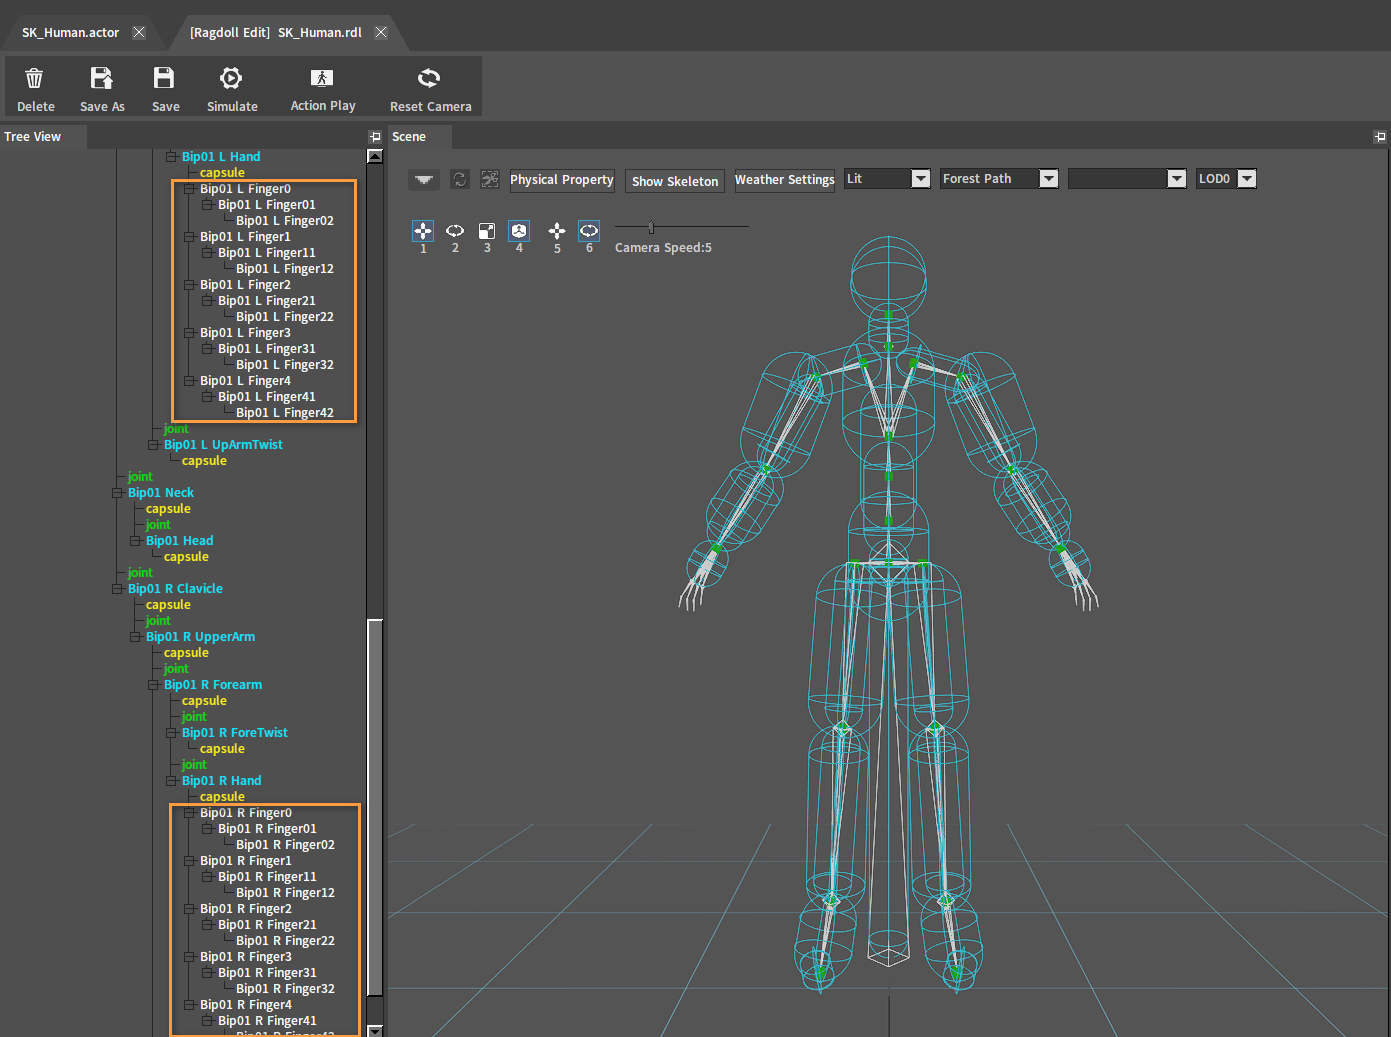This screenshot has width=1391, height=1037.
Task: Select the rotate gizmo labeled 2
Action: 455,231
